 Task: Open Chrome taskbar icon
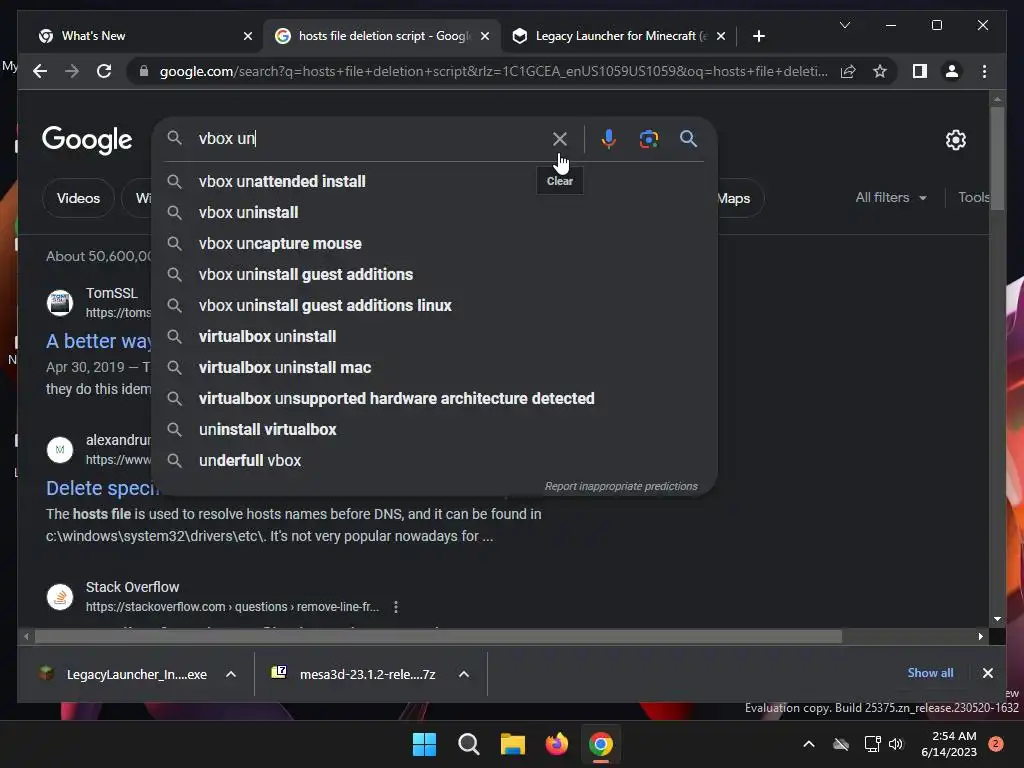(x=601, y=744)
